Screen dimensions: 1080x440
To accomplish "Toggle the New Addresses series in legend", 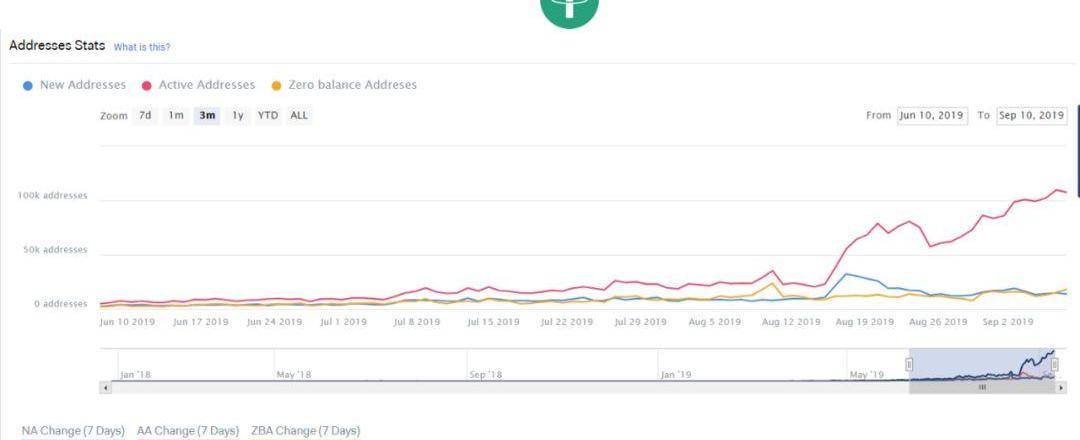I will click(74, 85).
